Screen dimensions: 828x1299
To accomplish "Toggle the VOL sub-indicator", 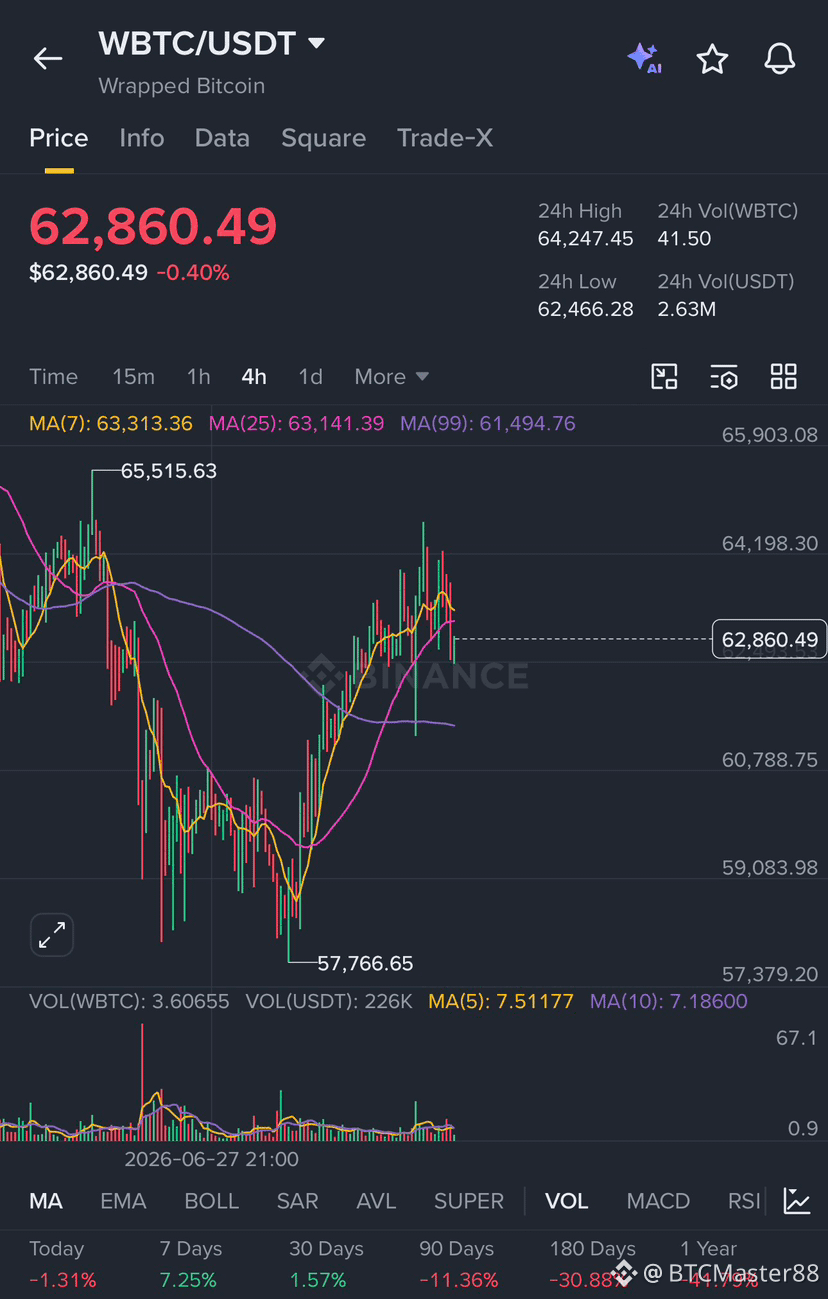I will point(567,1201).
